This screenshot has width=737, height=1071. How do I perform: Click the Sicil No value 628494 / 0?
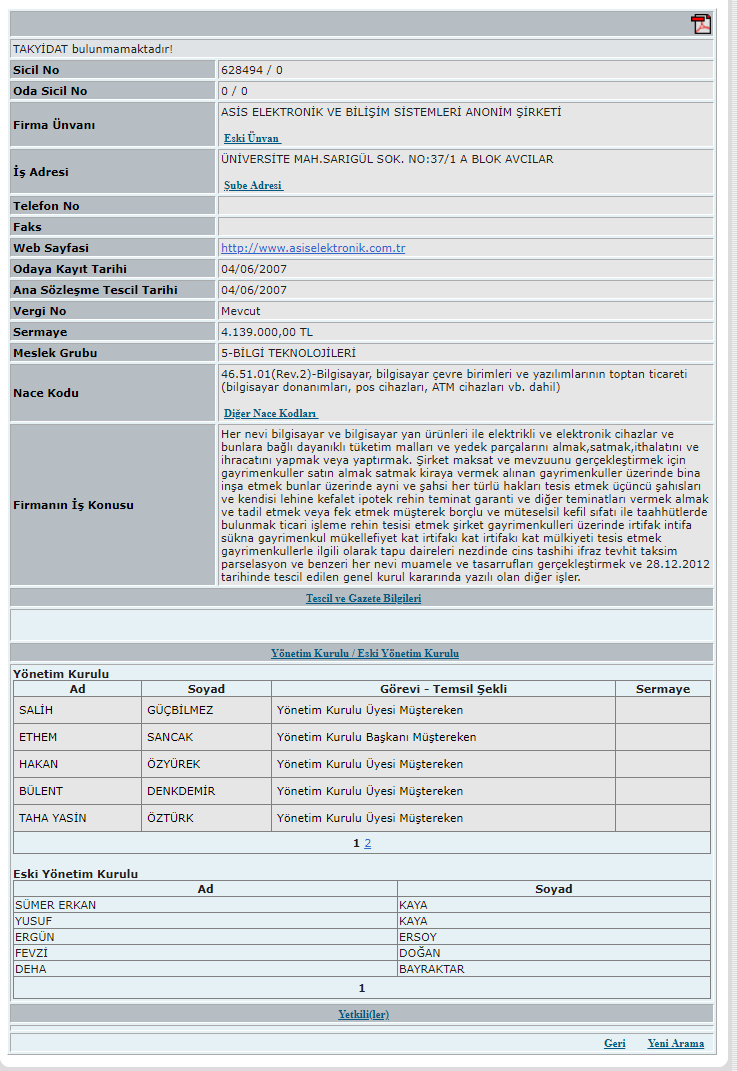(252, 70)
